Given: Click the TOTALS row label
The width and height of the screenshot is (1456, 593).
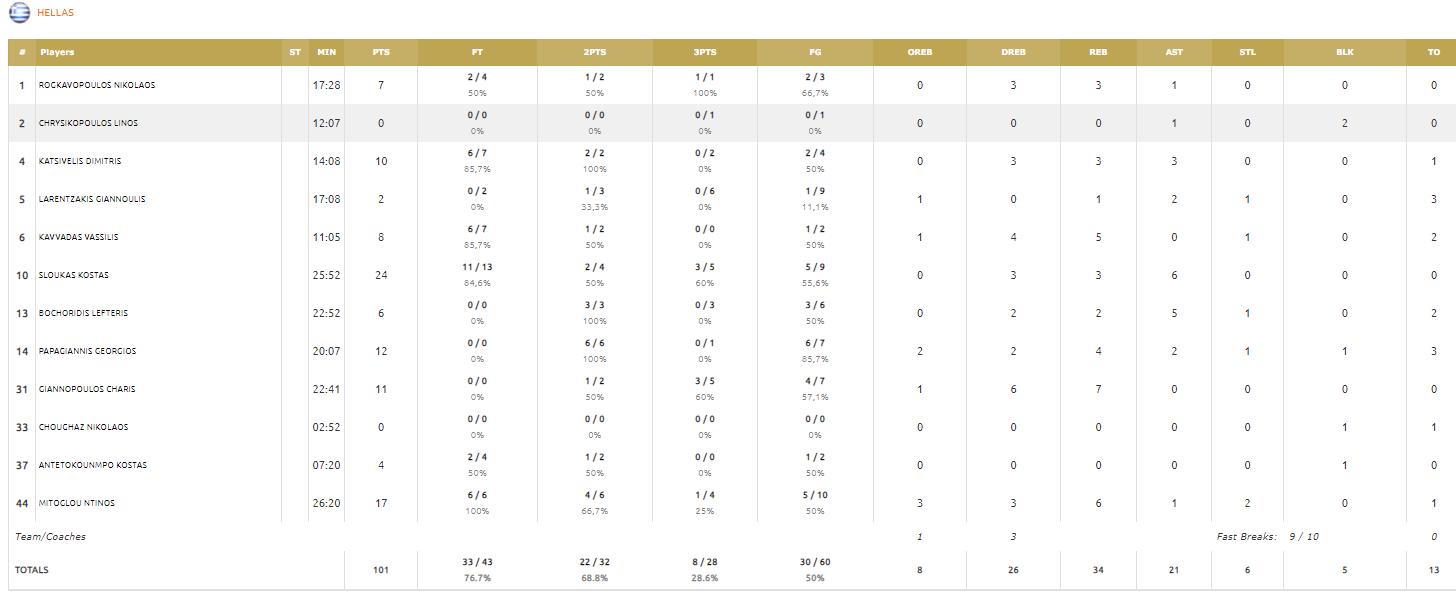Looking at the screenshot, I should point(32,570).
